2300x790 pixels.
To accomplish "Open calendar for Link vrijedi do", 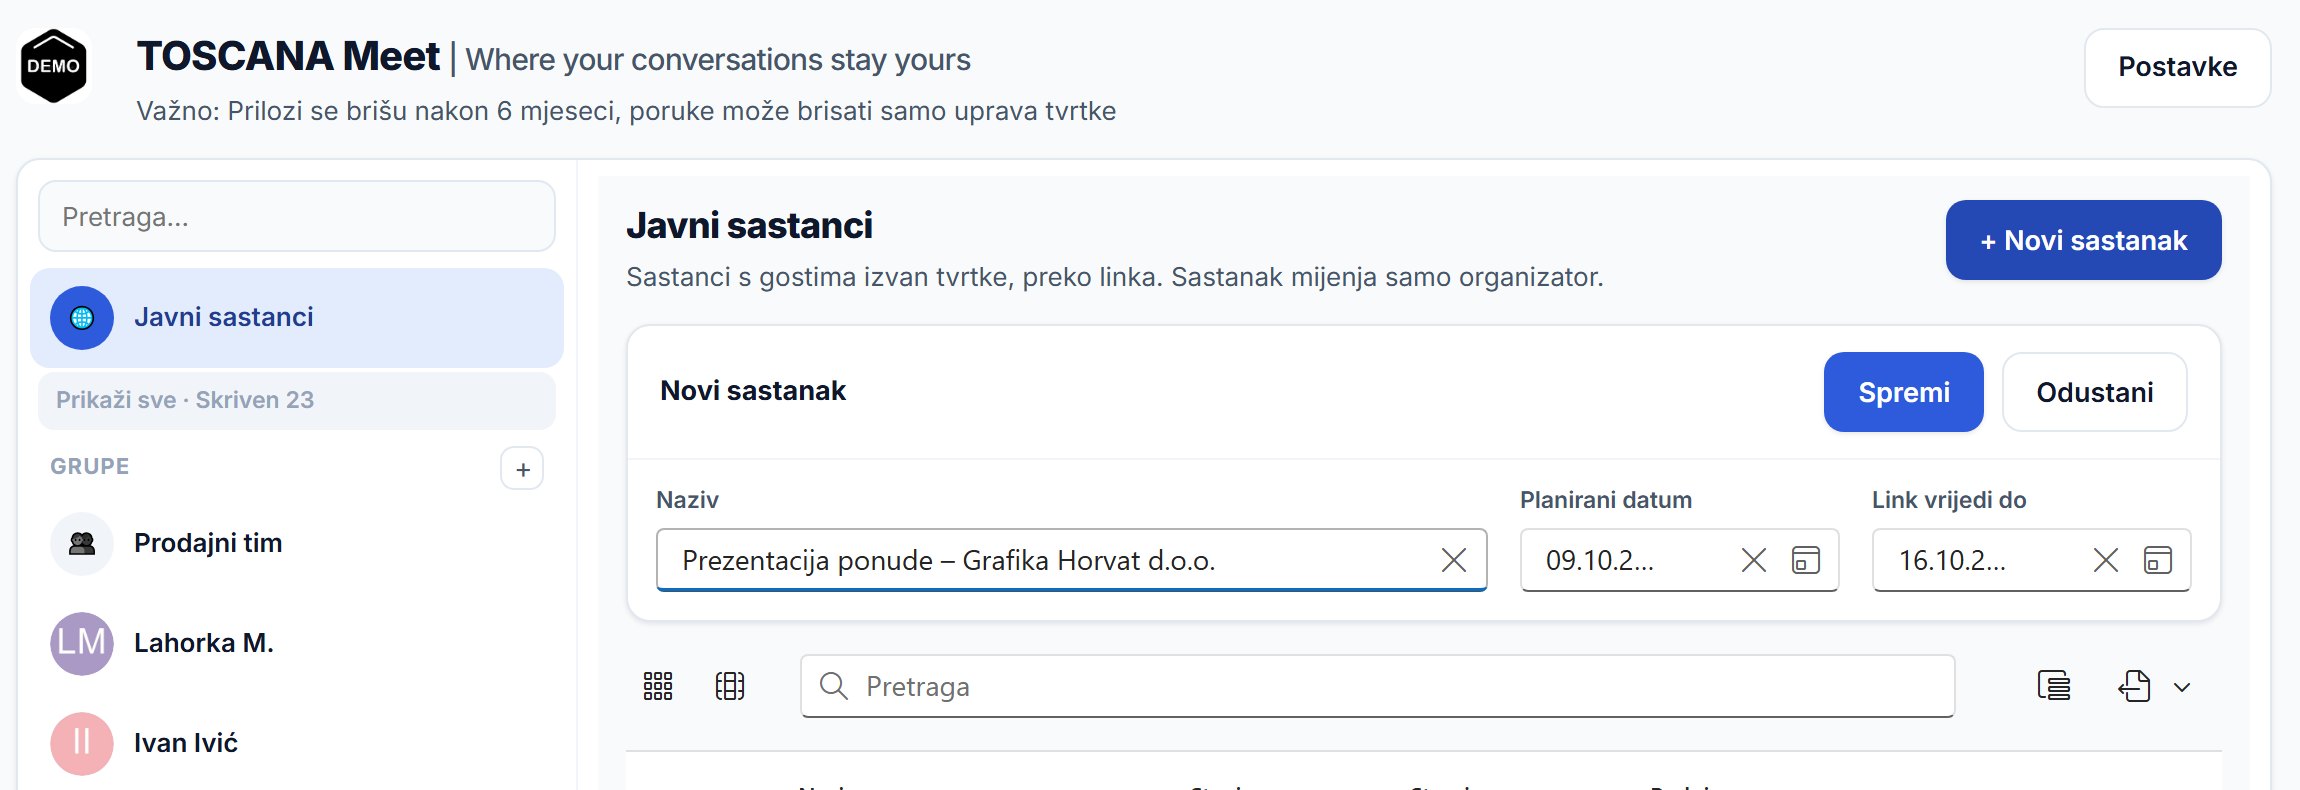I will pyautogui.click(x=2158, y=560).
